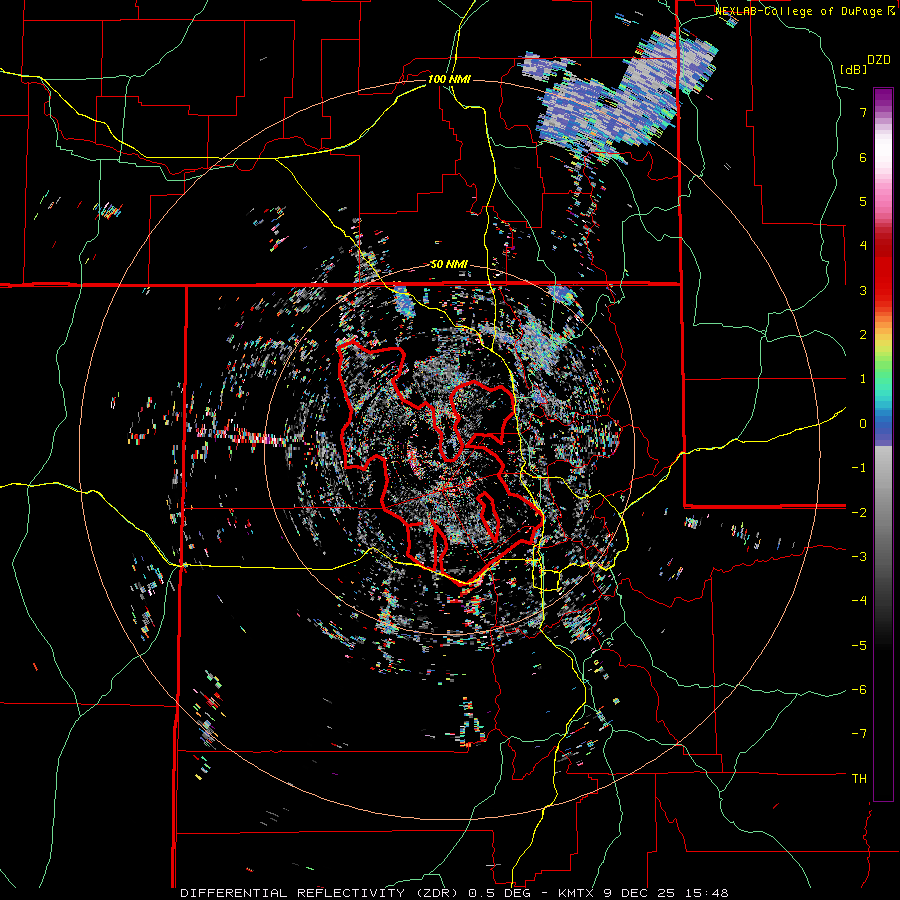
Task: Click the 5 value on the color scale
Action: 863,201
